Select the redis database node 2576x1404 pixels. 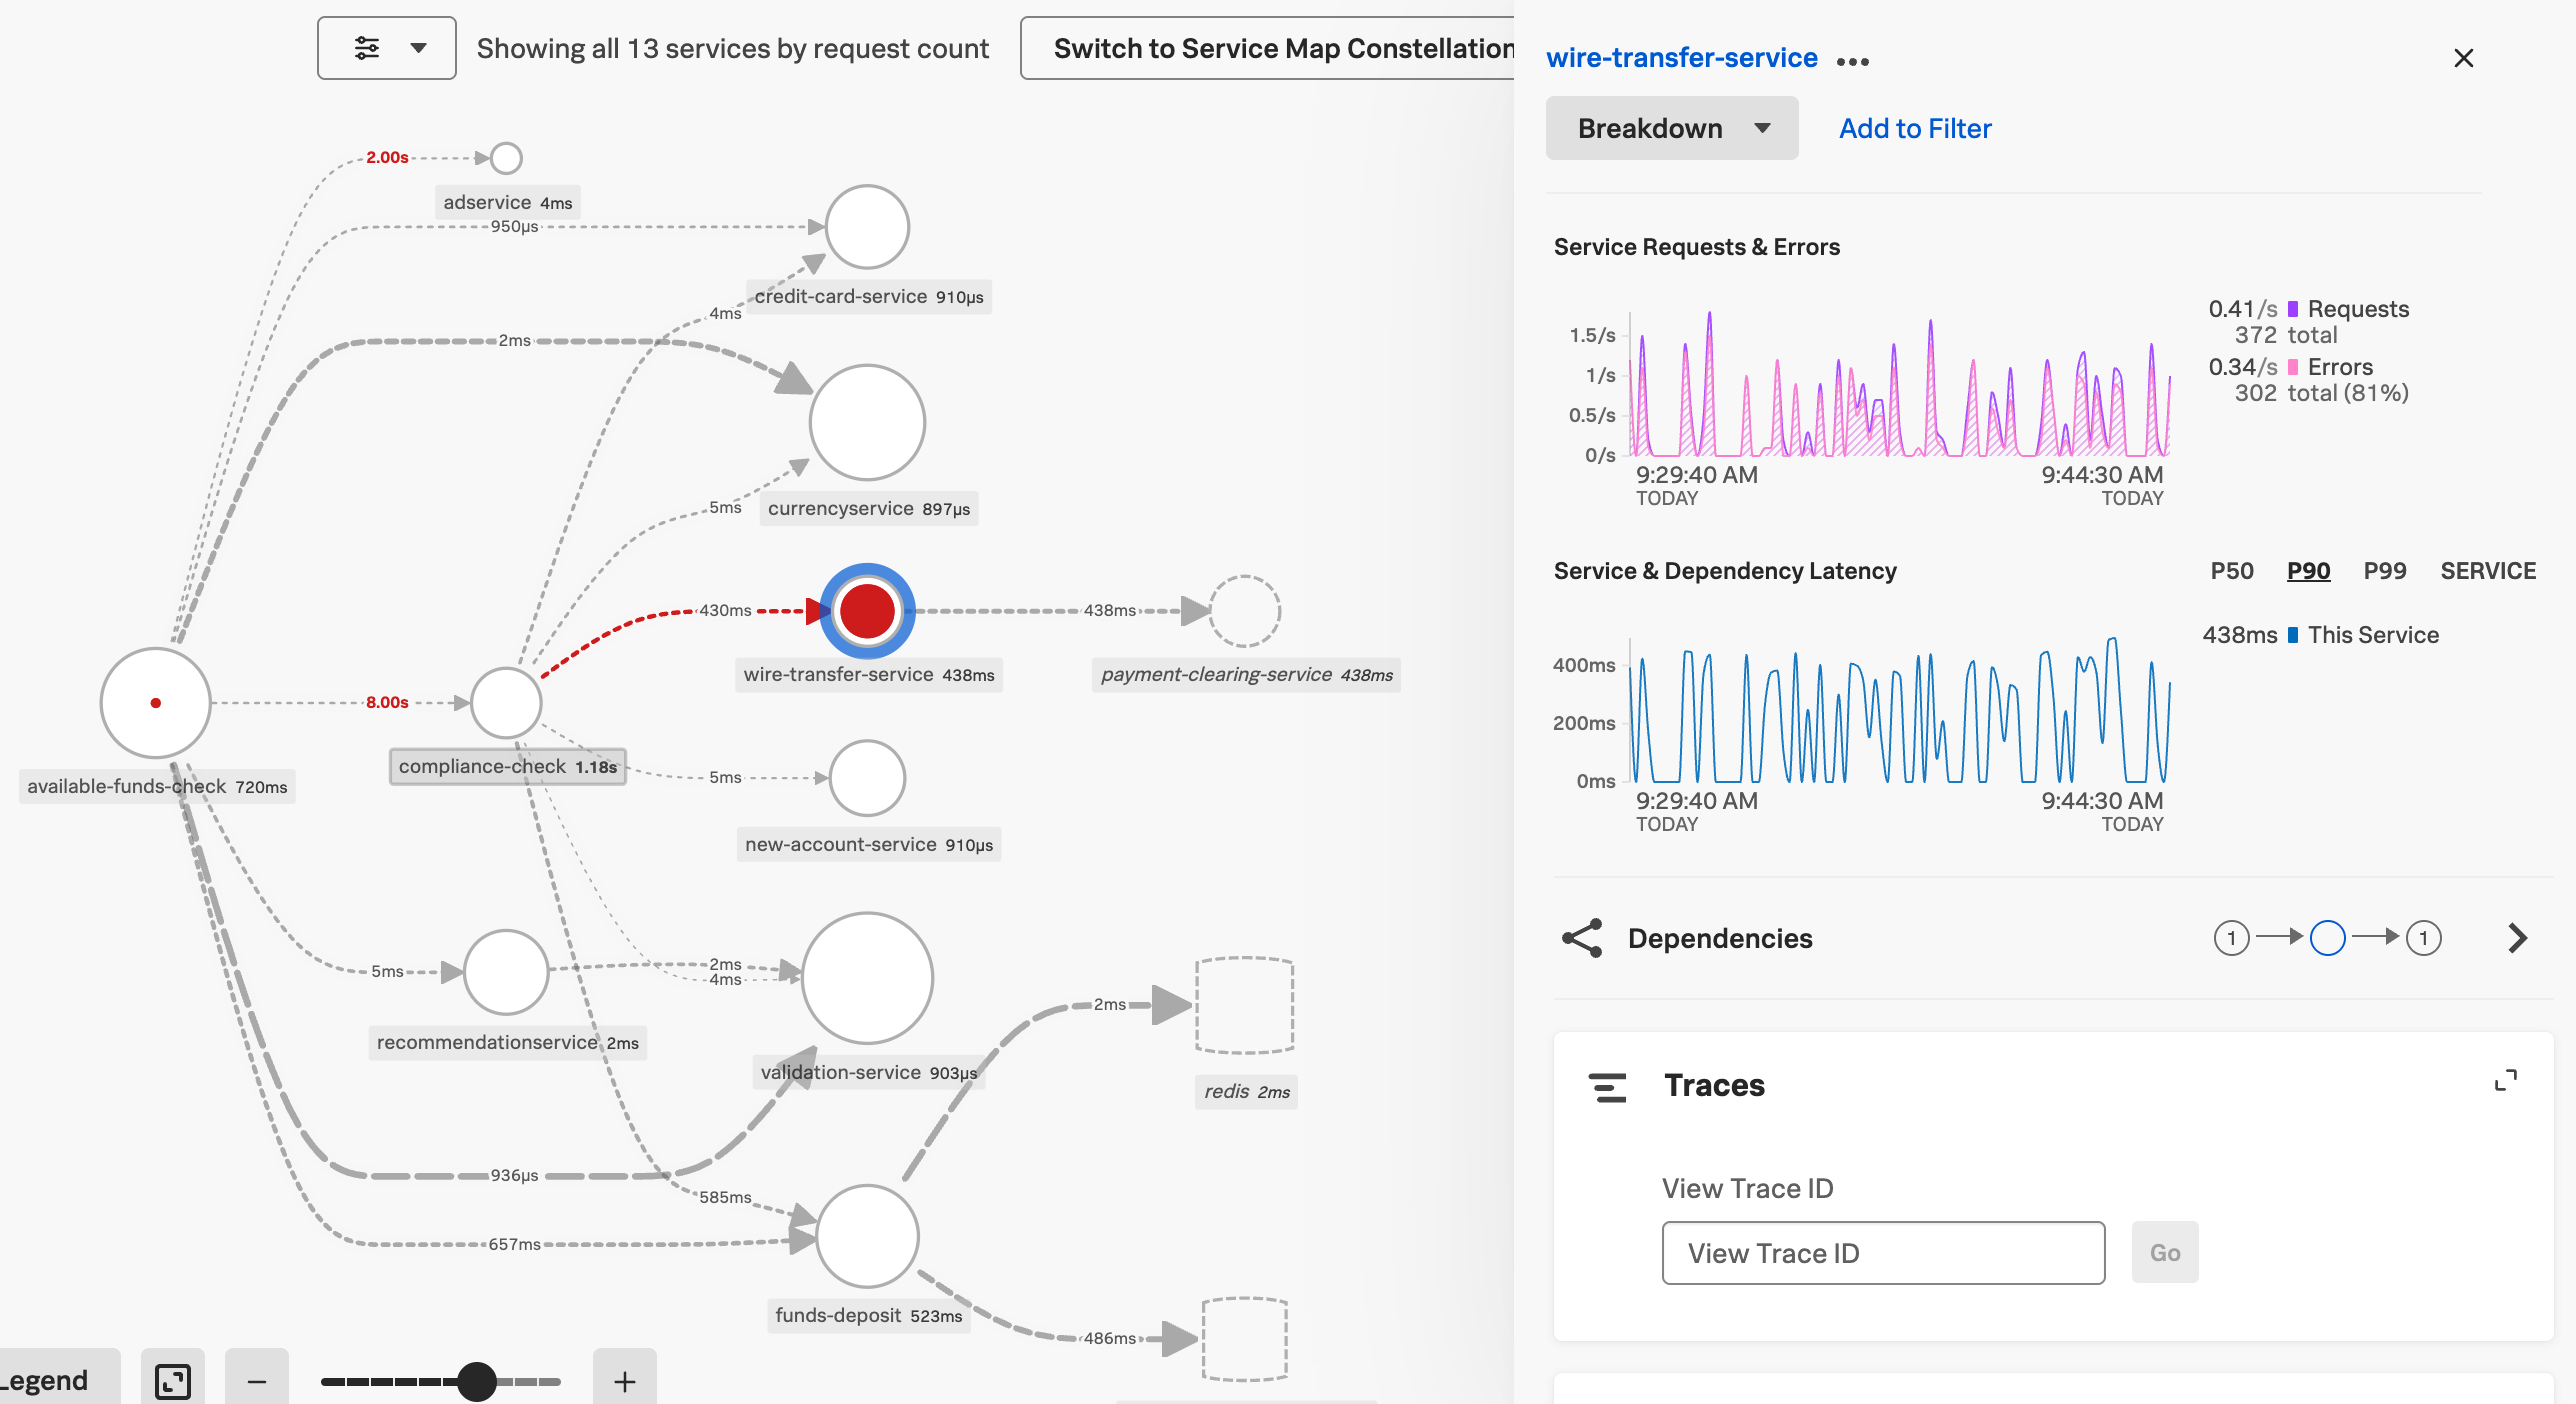coord(1245,1005)
